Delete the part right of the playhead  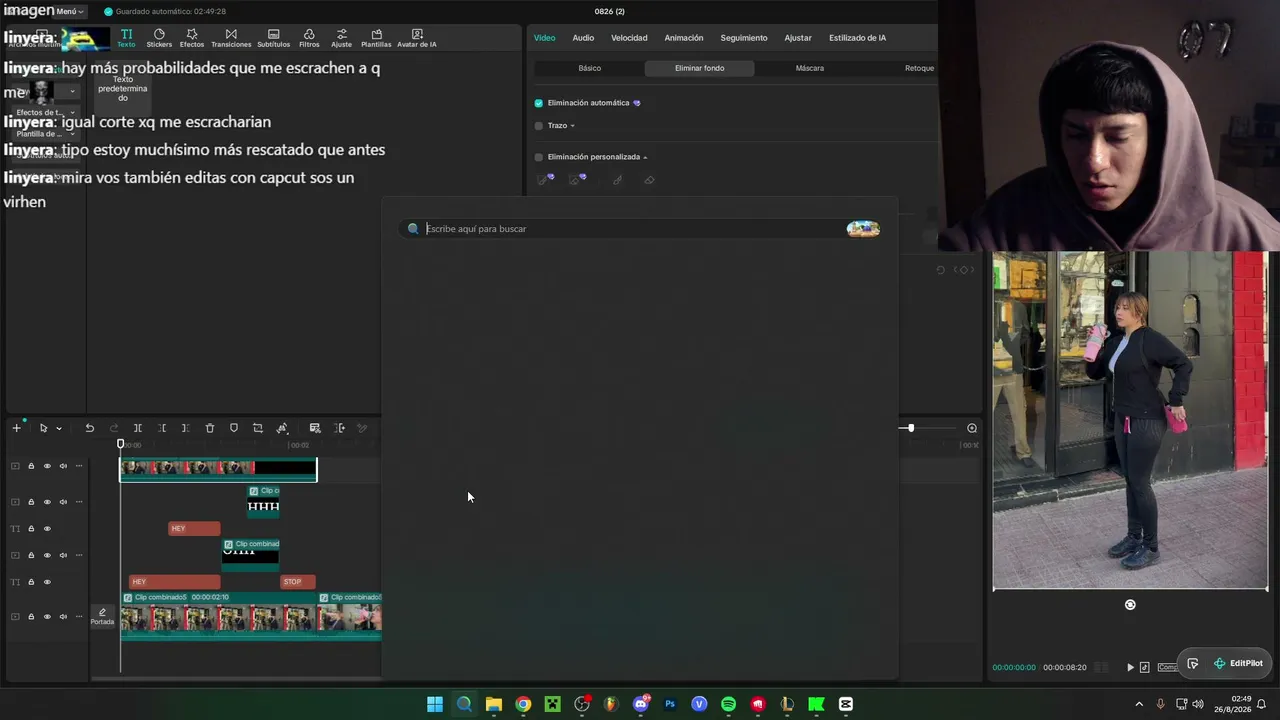click(x=185, y=428)
